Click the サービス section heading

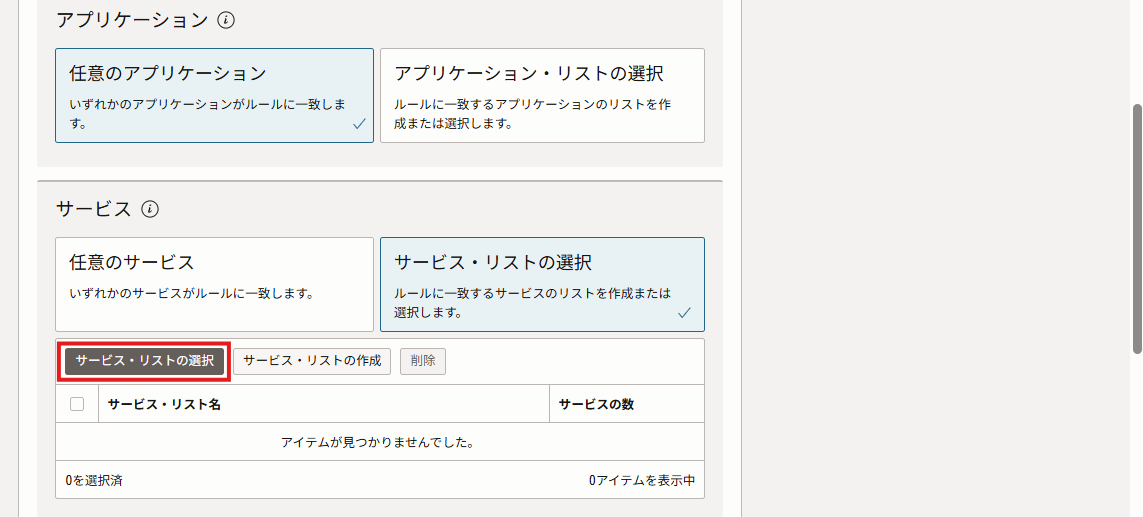94,209
